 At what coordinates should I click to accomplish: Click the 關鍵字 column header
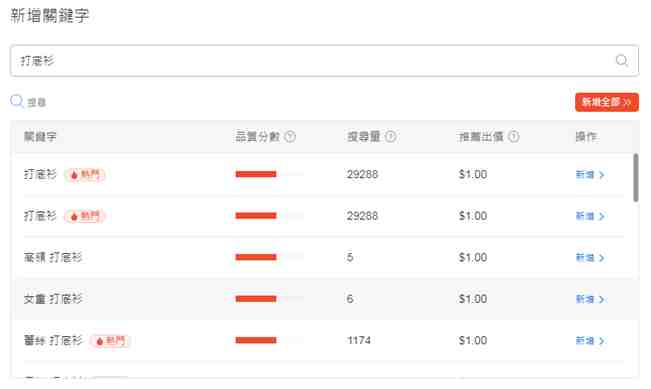pos(40,137)
